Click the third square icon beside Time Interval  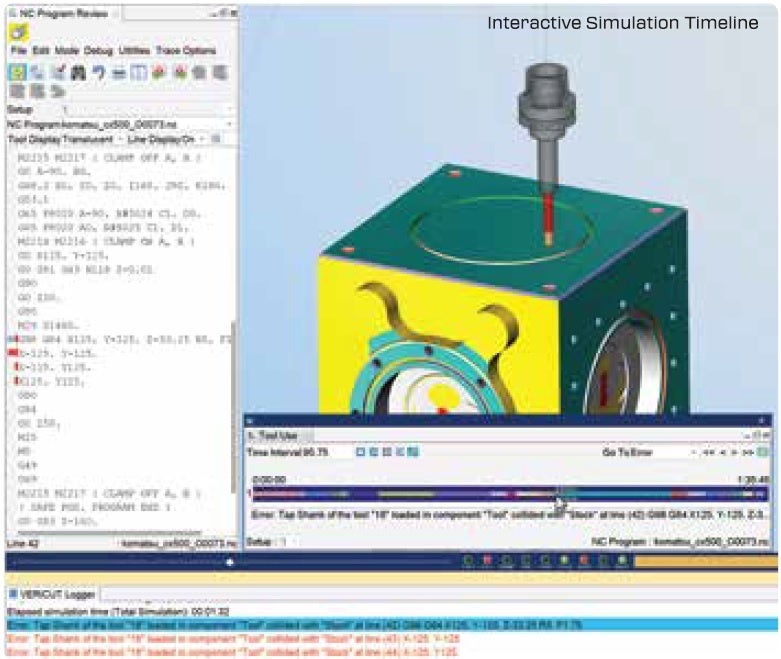click(387, 452)
